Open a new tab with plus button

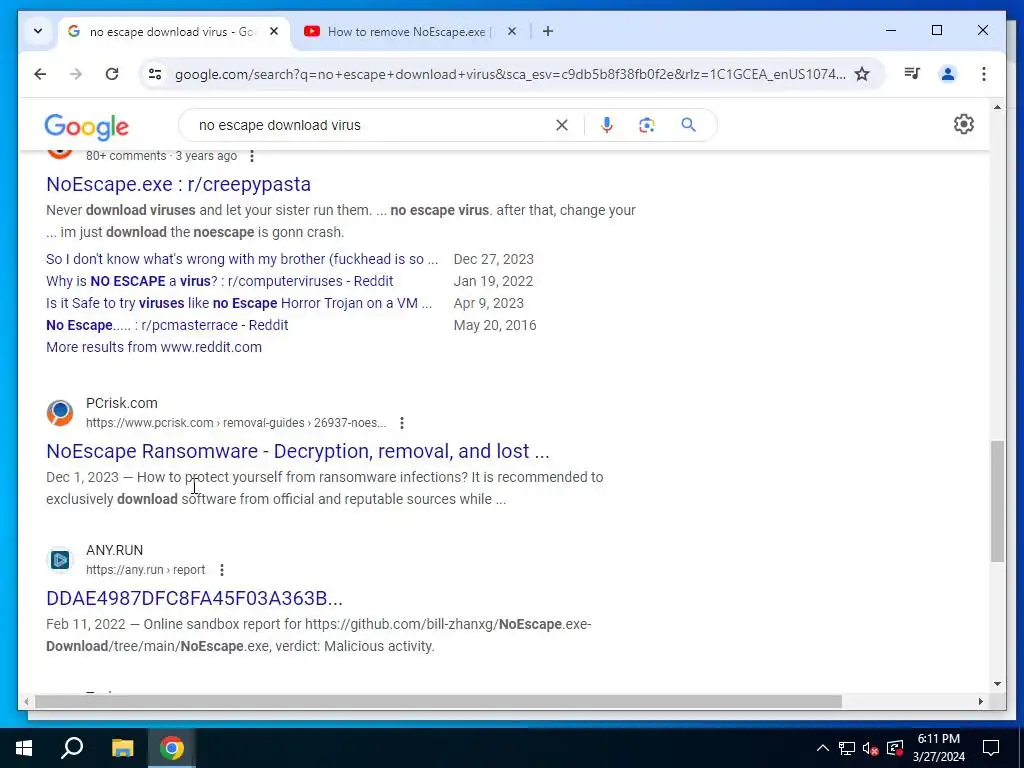548,31
